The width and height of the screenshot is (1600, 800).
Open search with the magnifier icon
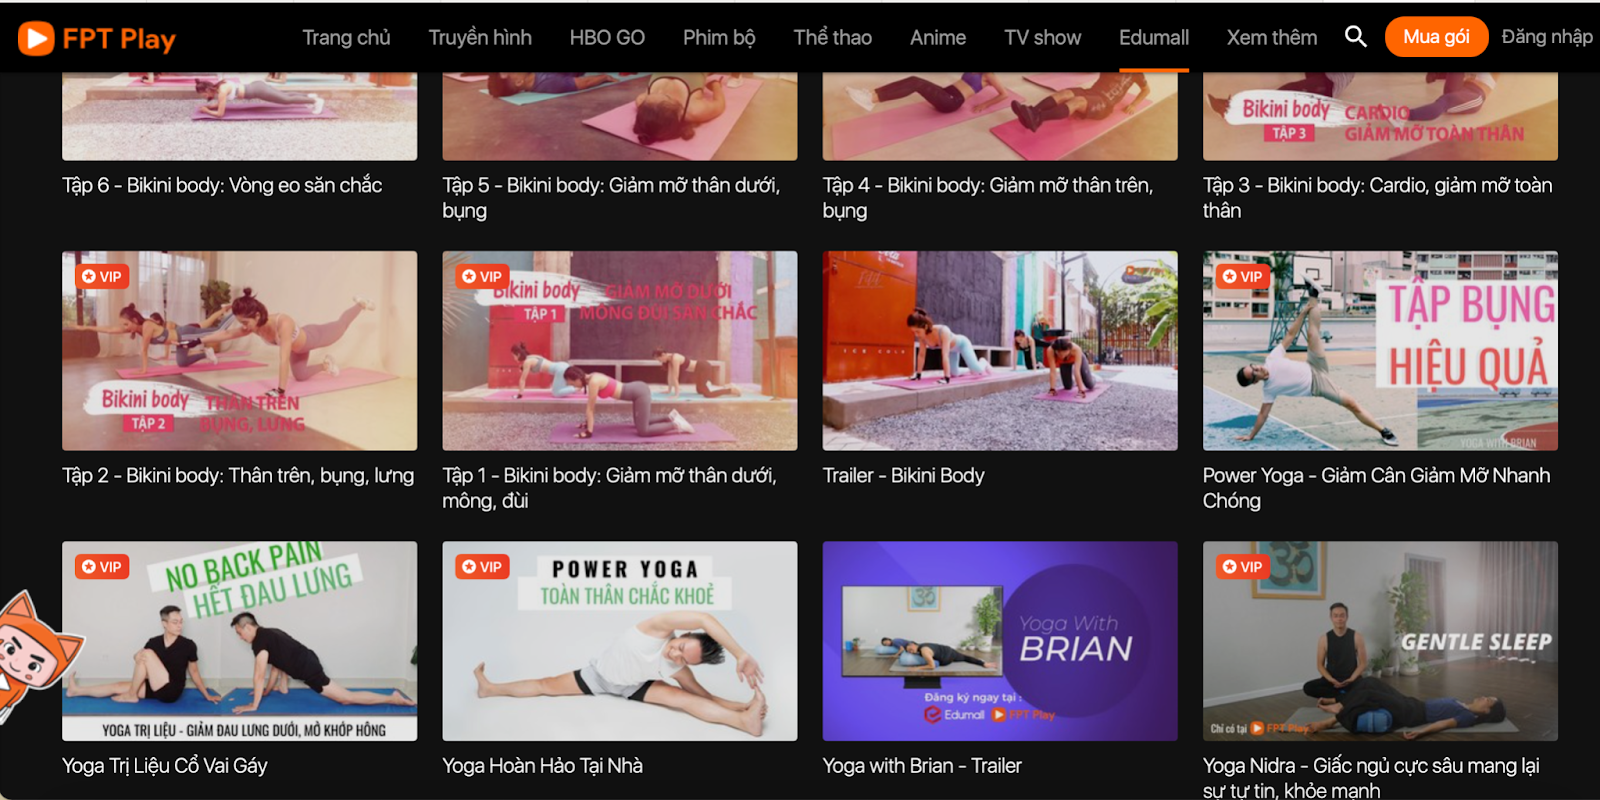pyautogui.click(x=1355, y=37)
